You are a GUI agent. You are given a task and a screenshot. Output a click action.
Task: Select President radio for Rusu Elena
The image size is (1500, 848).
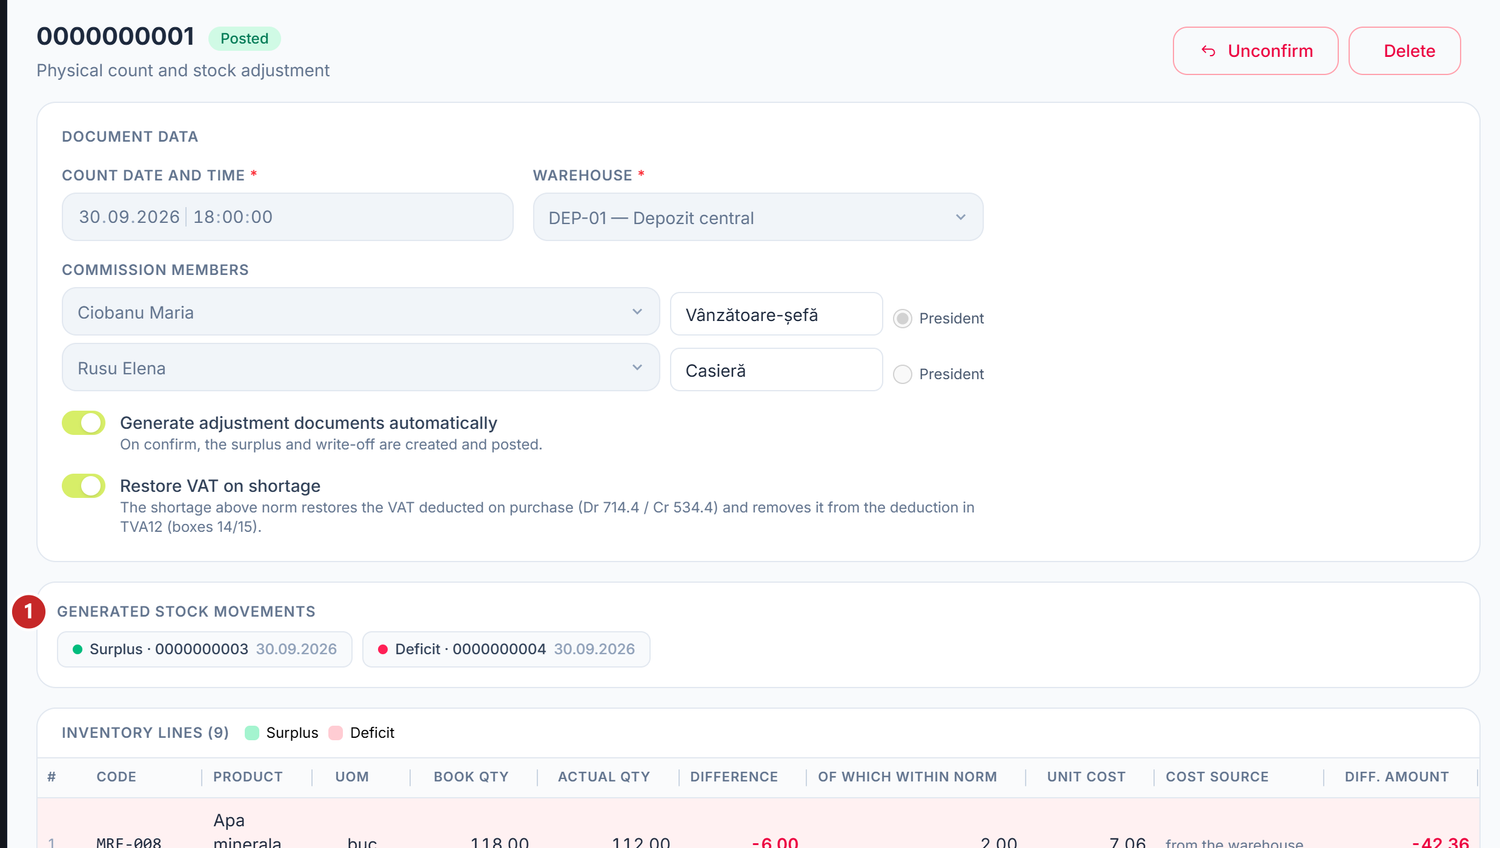click(x=903, y=374)
